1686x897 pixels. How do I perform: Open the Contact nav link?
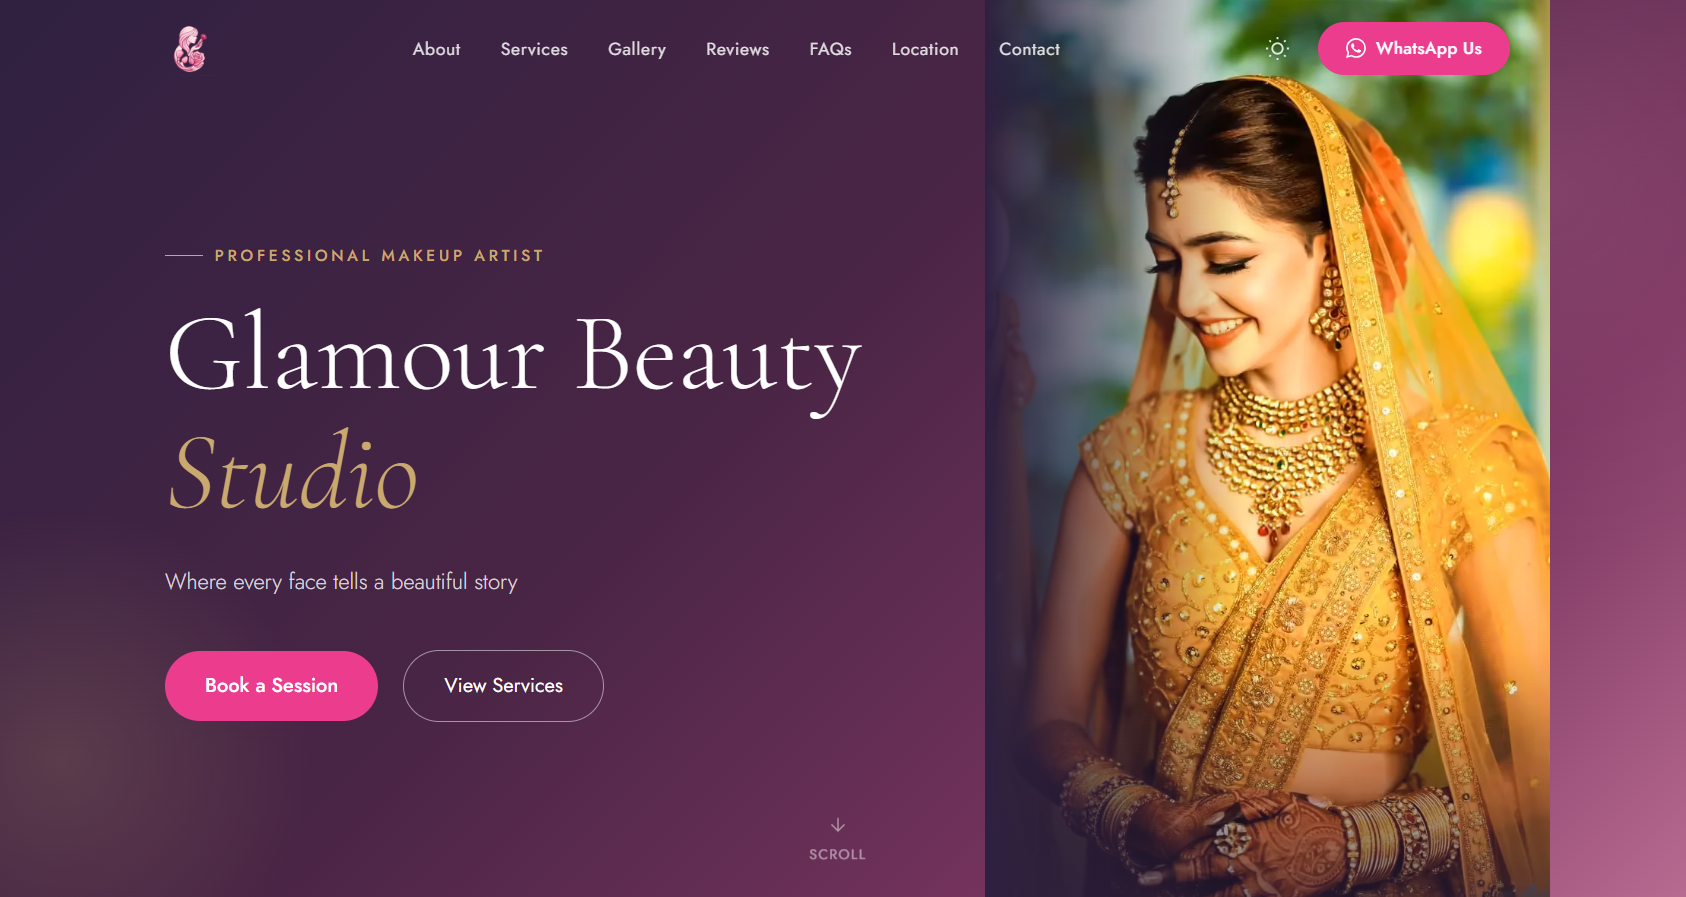tap(1029, 49)
